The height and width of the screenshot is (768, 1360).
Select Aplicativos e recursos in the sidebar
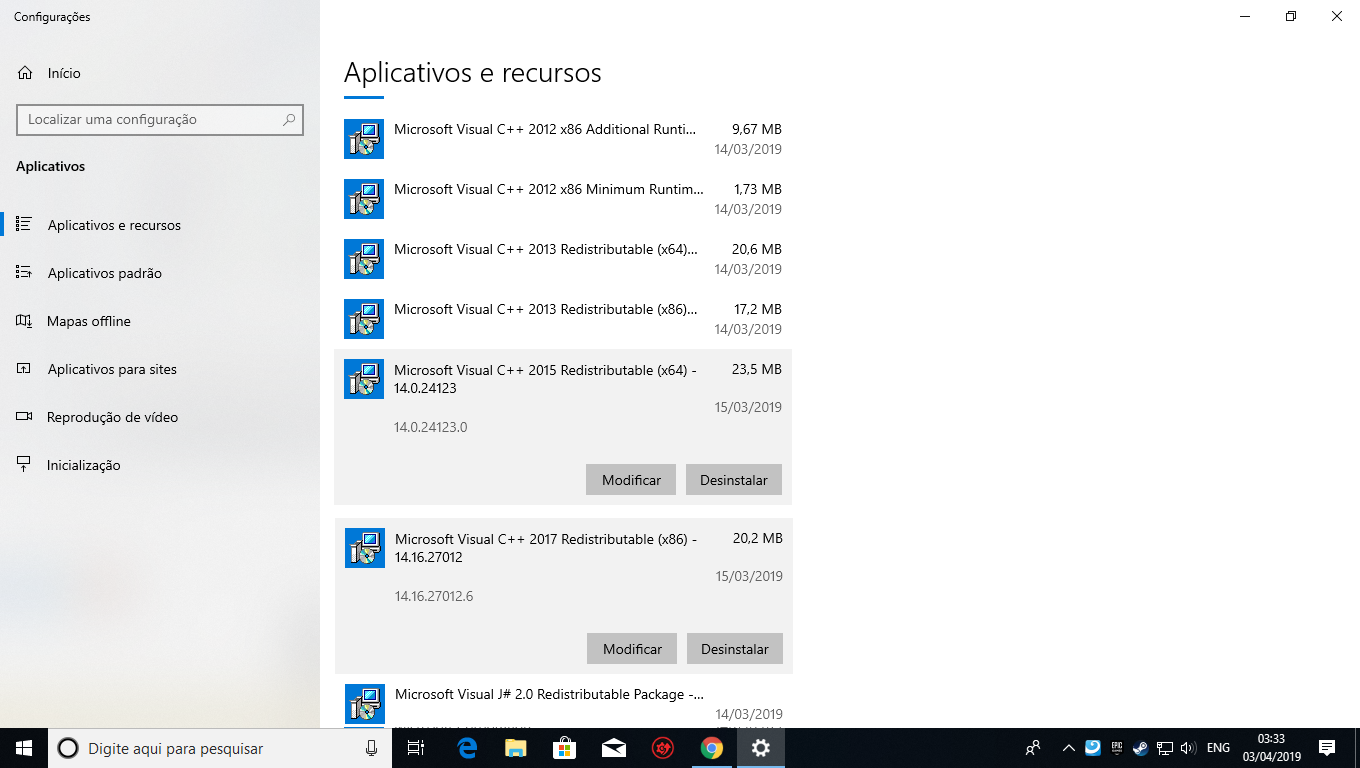click(x=160, y=225)
